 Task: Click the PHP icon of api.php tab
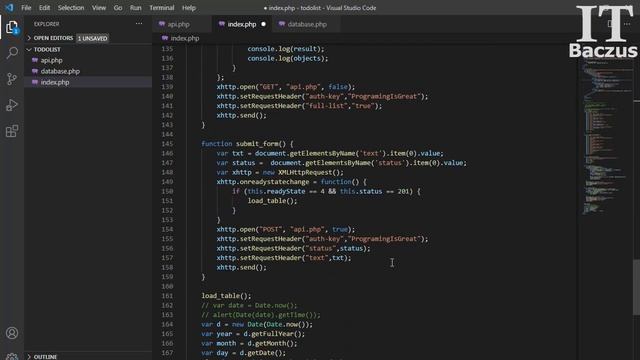[162, 24]
